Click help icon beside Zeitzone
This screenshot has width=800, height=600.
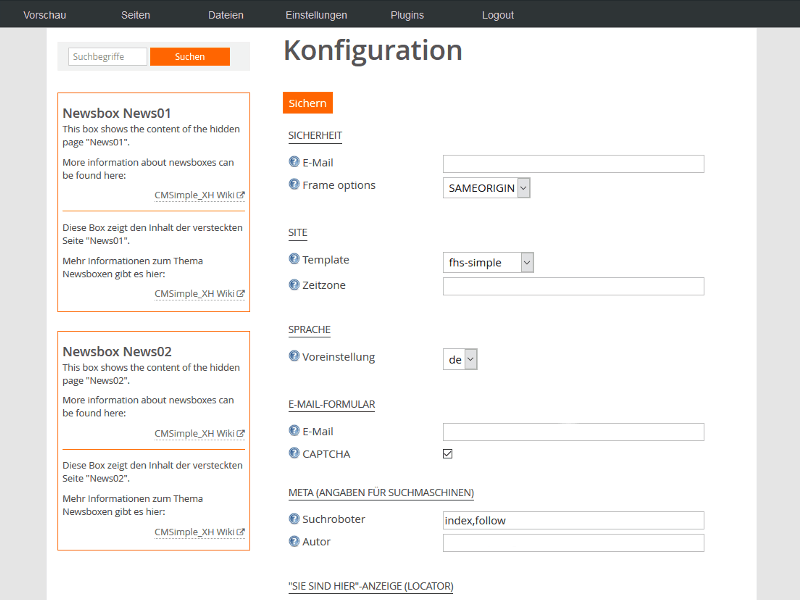click(x=294, y=284)
